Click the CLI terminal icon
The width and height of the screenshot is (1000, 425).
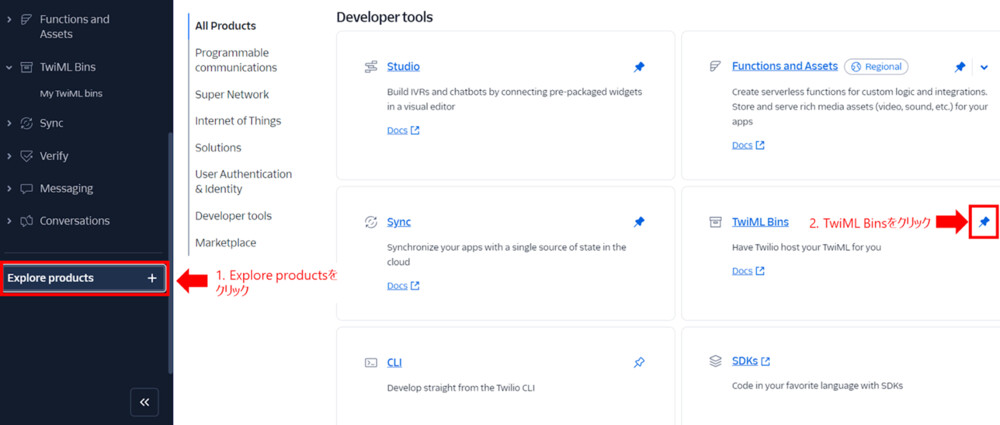coord(371,362)
